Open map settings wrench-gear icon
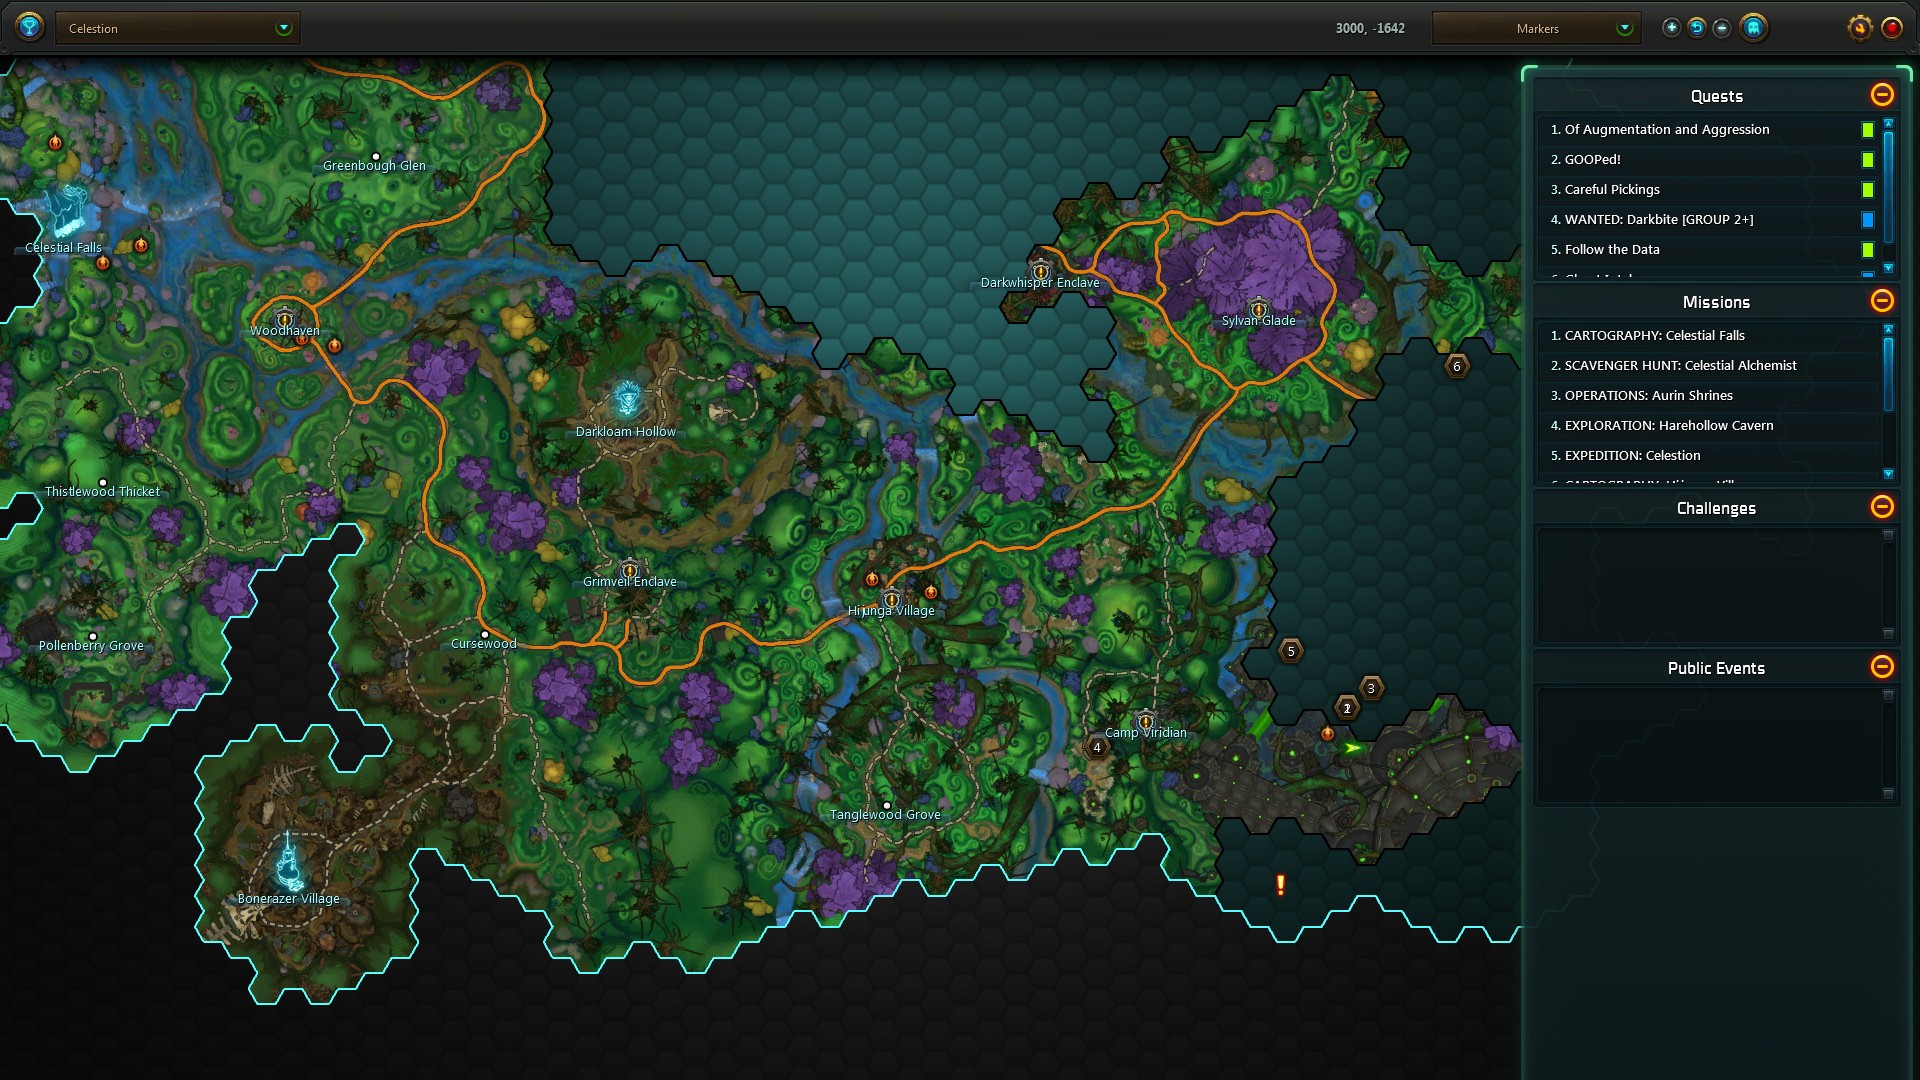 1859,28
